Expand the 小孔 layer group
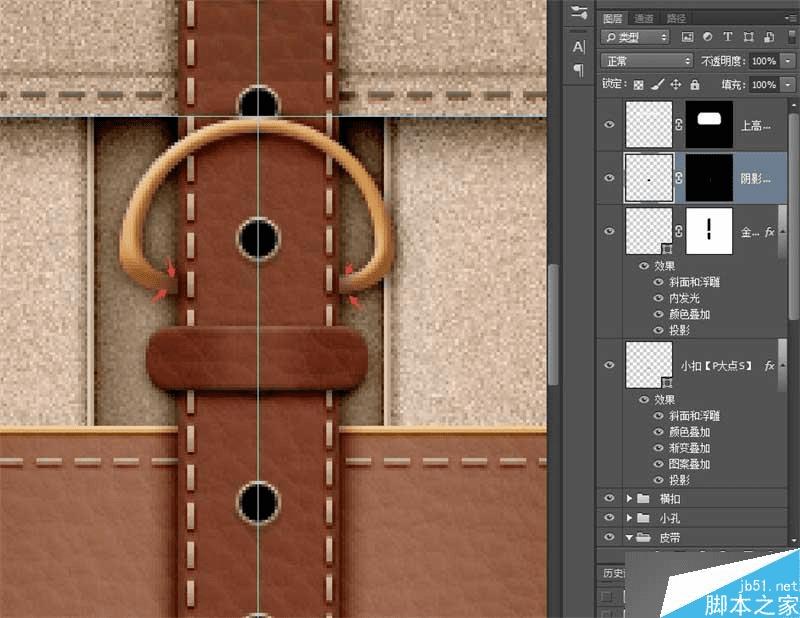Image resolution: width=800 pixels, height=618 pixels. tap(628, 517)
